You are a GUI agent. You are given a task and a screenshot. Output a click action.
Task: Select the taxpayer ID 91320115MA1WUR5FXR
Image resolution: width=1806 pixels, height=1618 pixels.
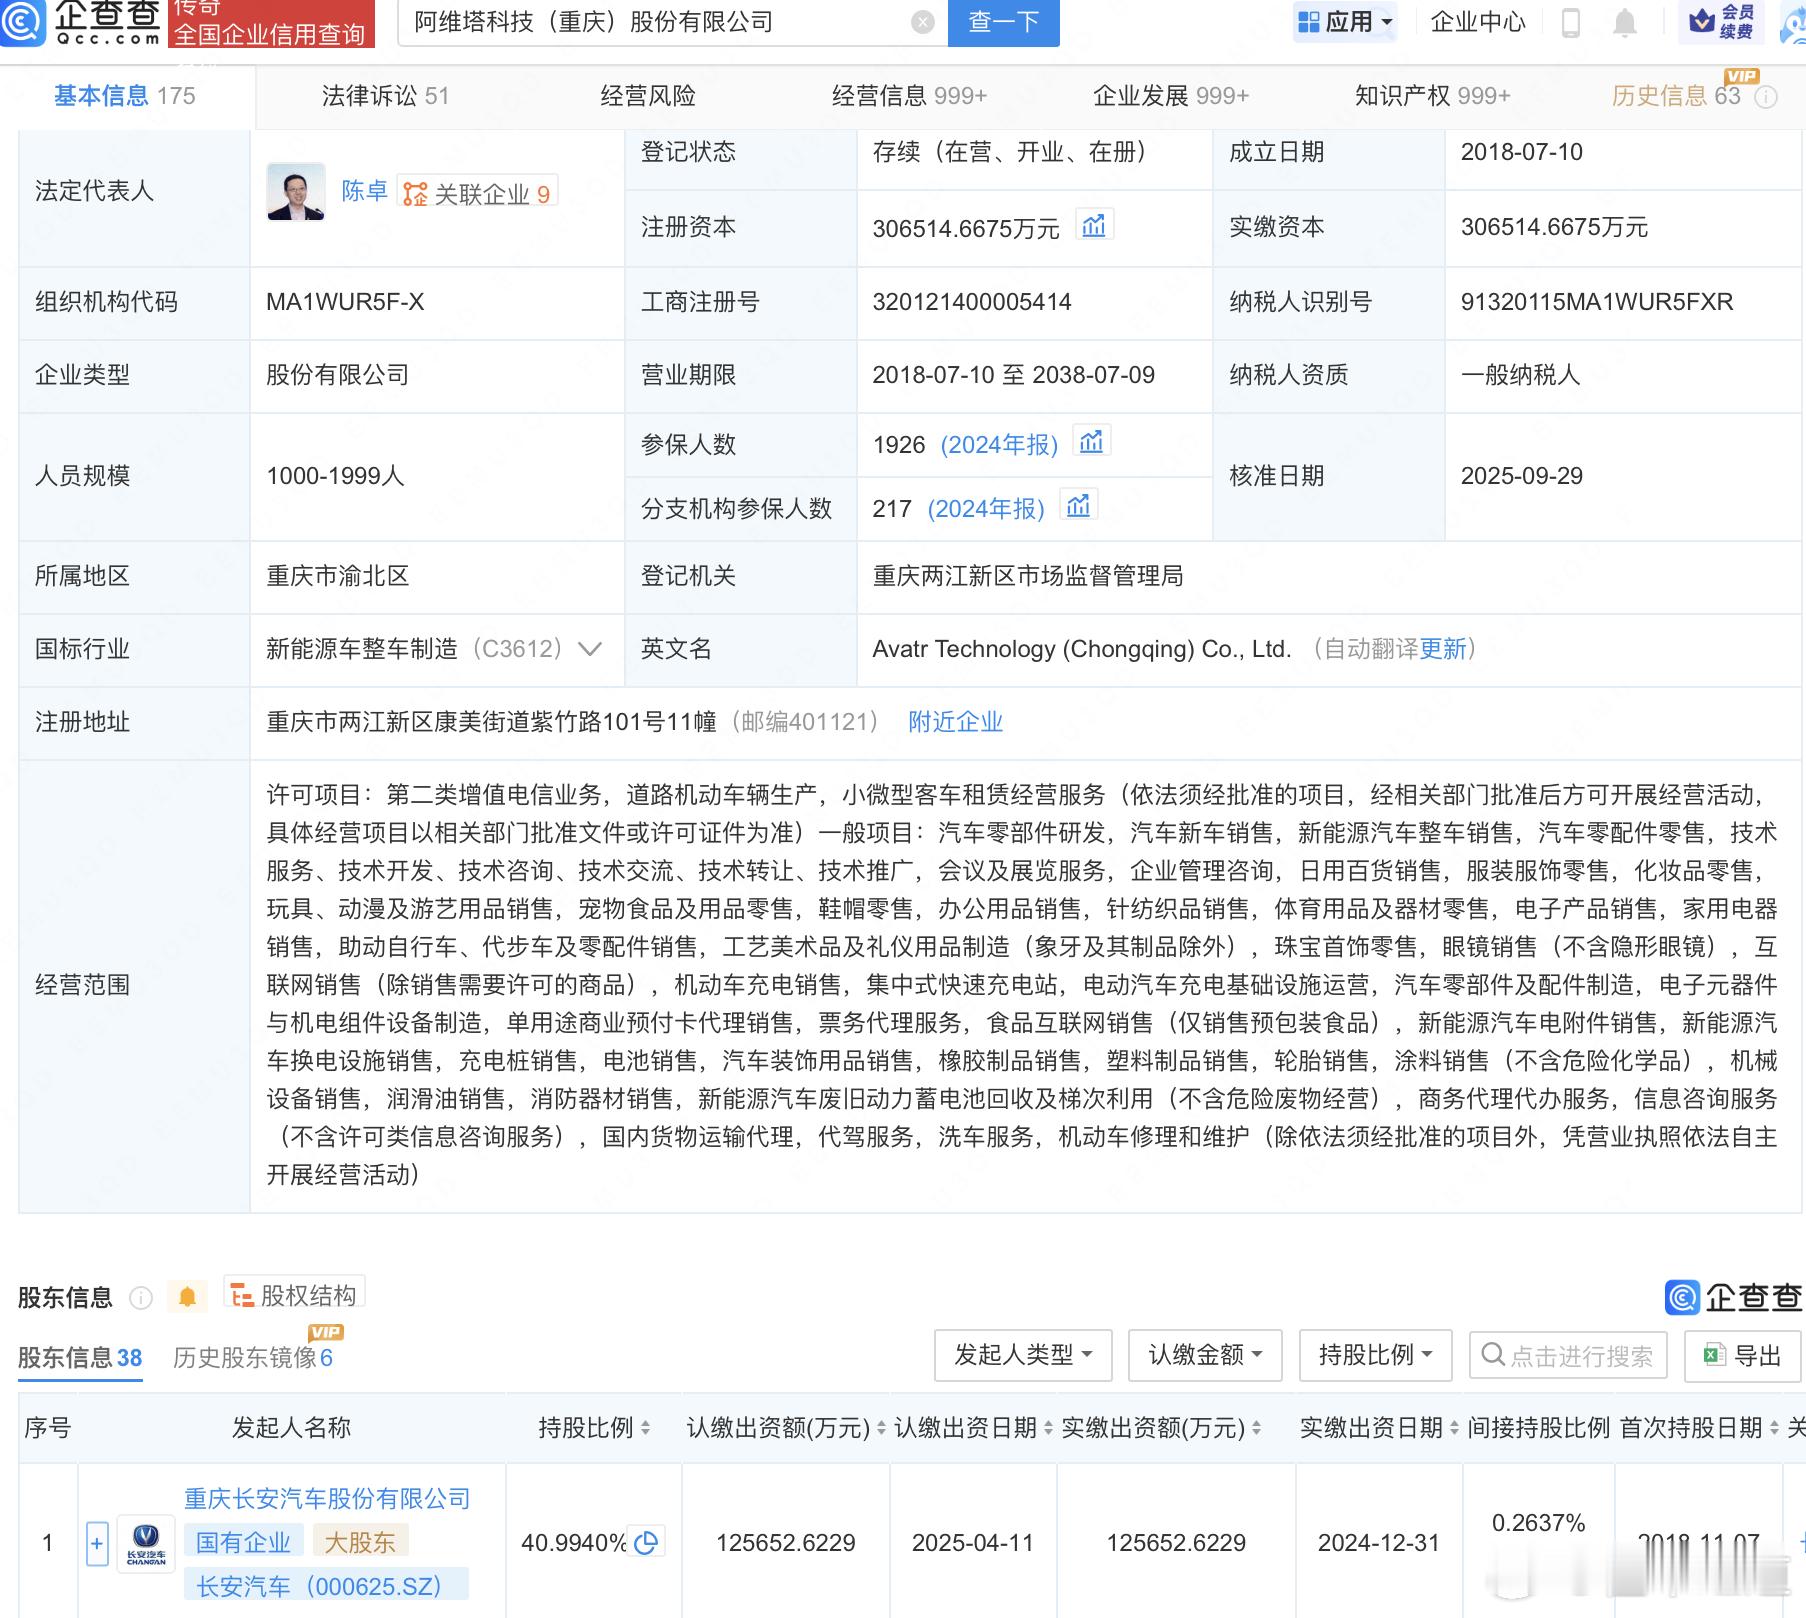point(1597,302)
